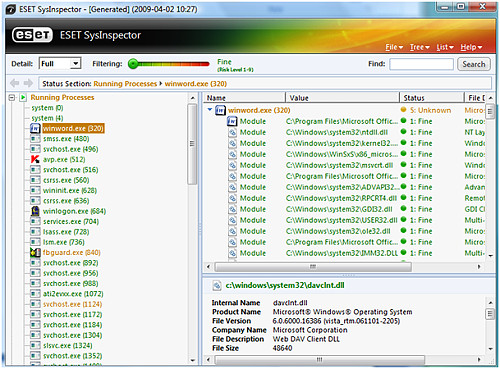Open the Tree menu
Image resolution: width=500 pixels, height=369 pixels.
[x=419, y=47]
